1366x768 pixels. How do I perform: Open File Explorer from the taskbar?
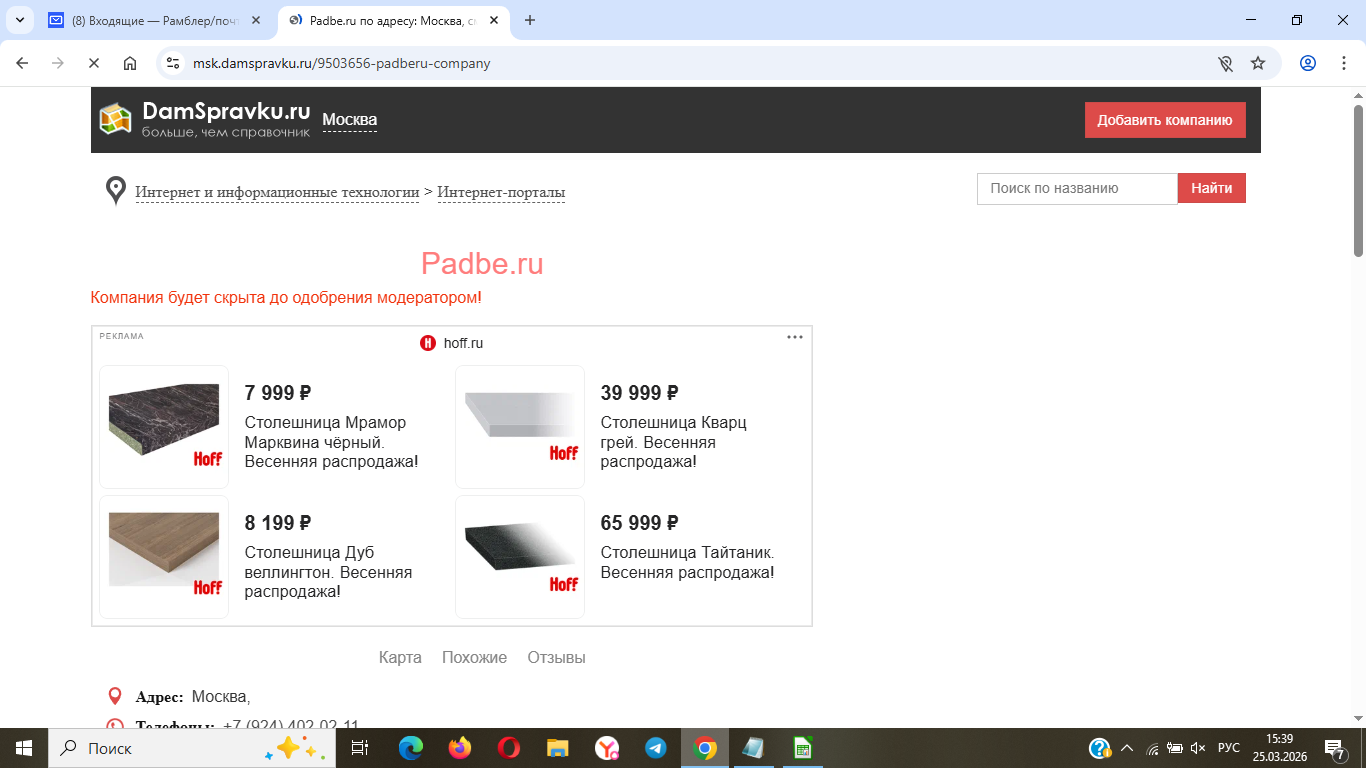click(x=557, y=748)
